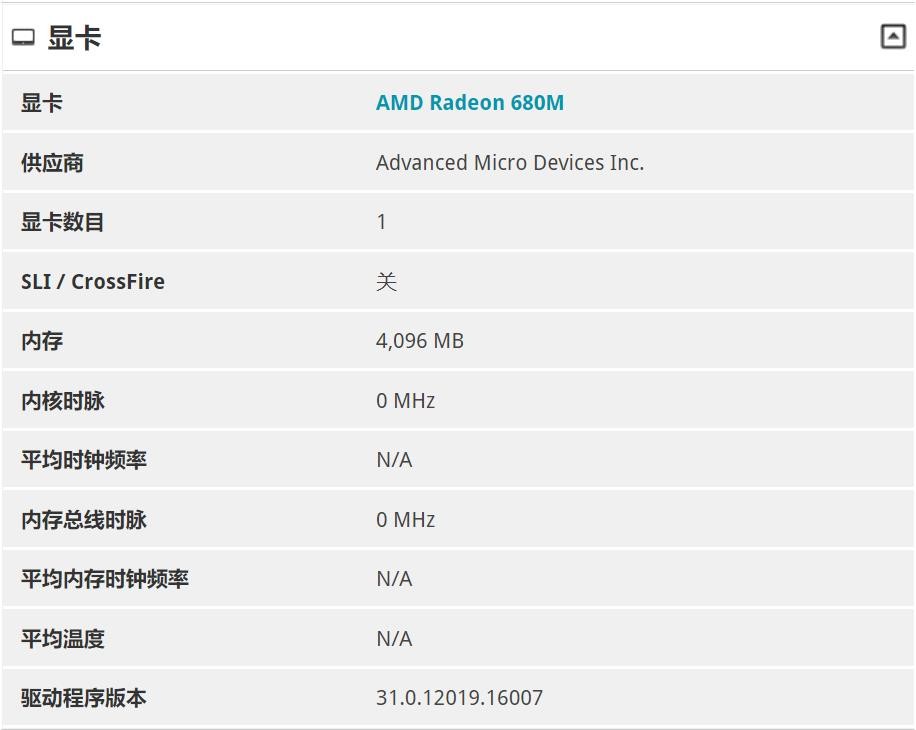
Task: Open the AMD Radeon 680M link
Action: 469,103
